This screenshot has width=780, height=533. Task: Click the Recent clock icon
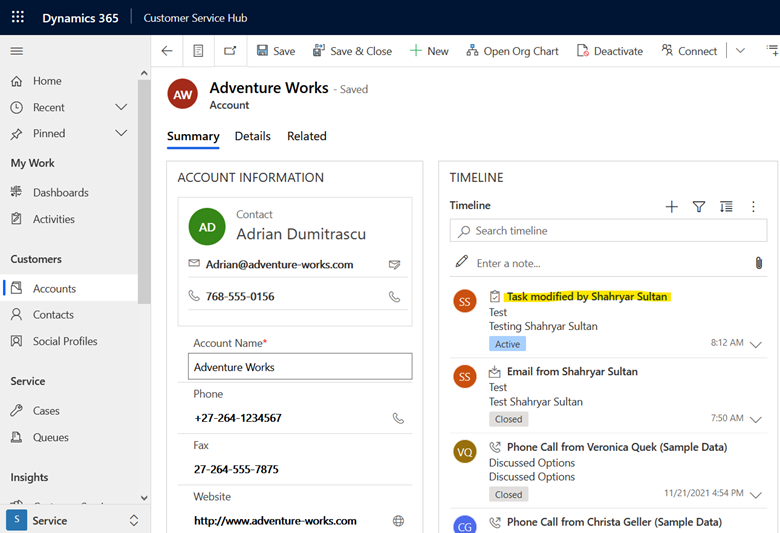16,107
